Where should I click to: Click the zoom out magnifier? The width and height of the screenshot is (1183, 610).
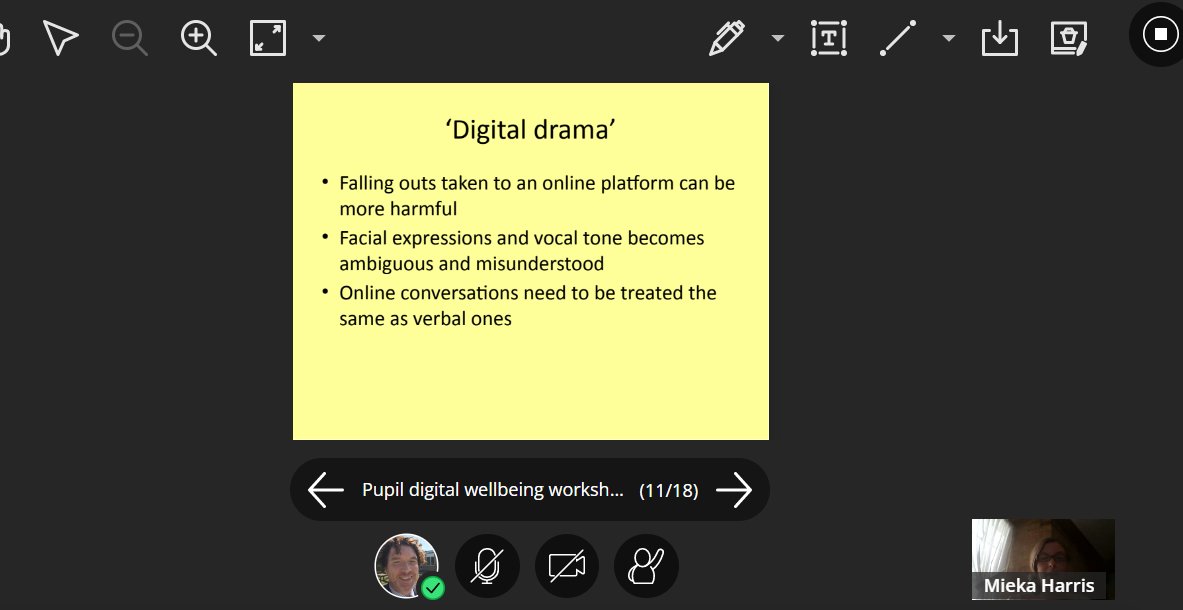(x=130, y=38)
